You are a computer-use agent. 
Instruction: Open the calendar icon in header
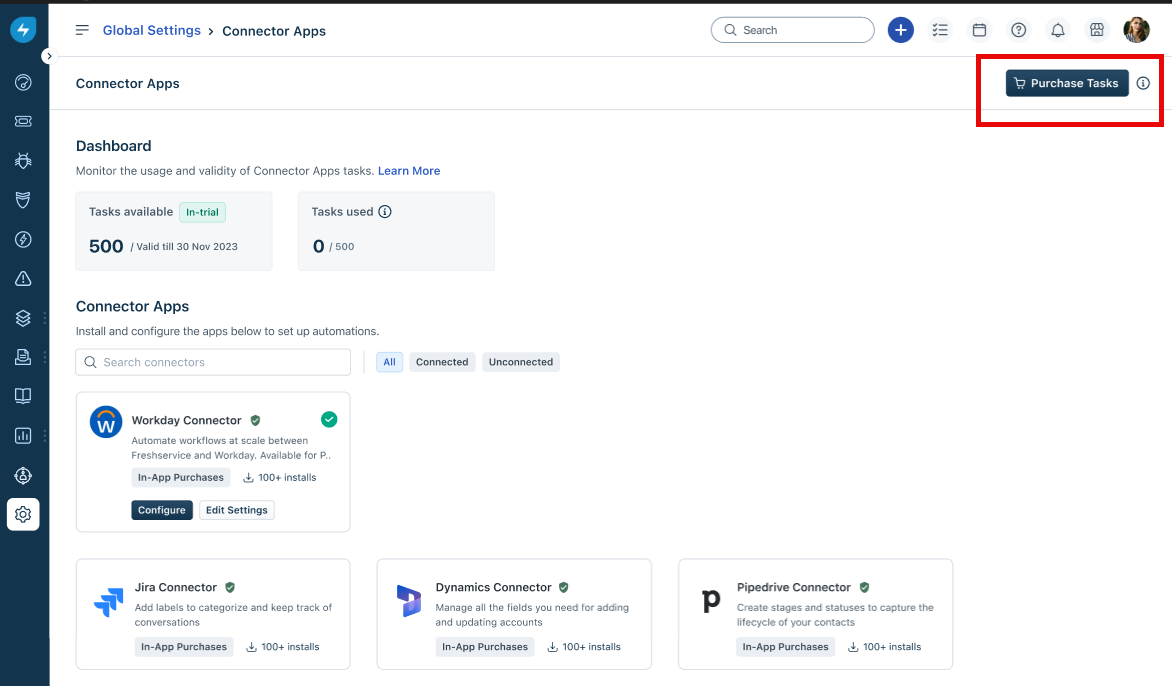point(979,30)
